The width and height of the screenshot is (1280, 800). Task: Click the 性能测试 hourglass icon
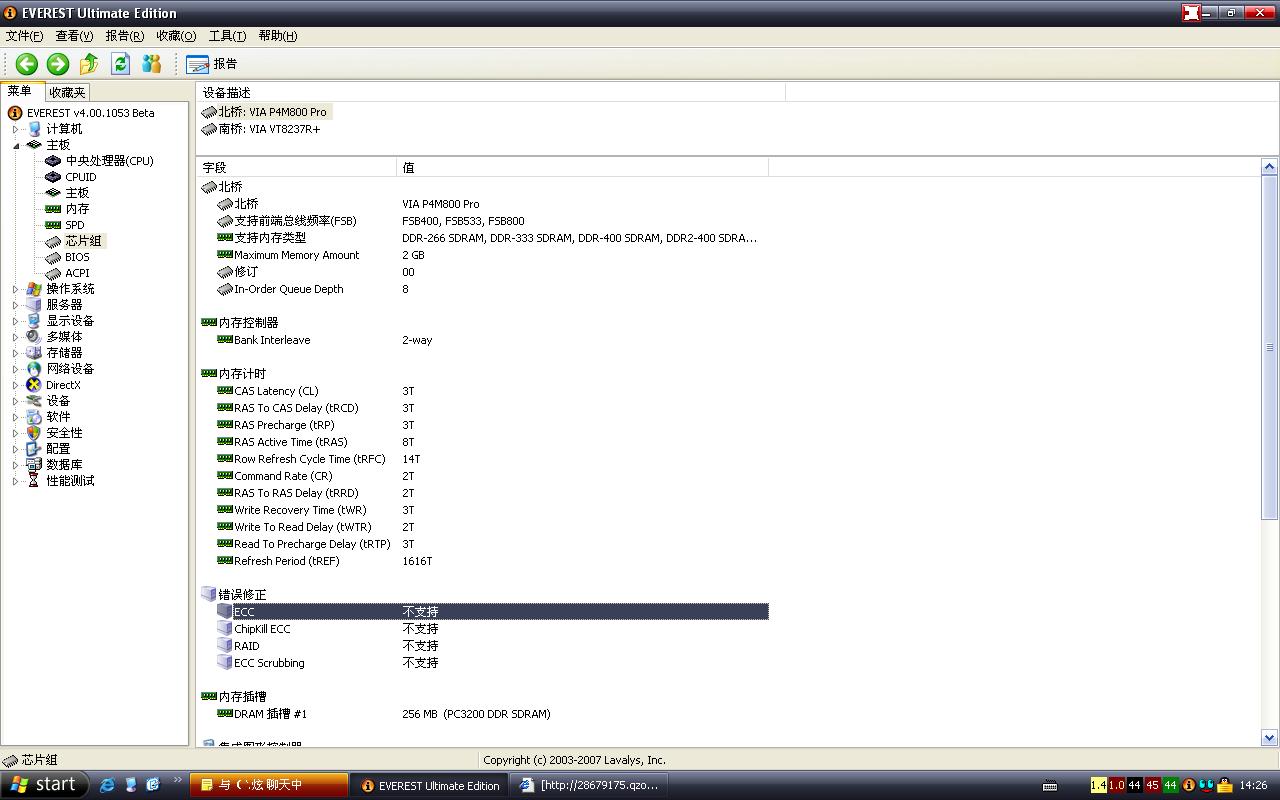[34, 481]
